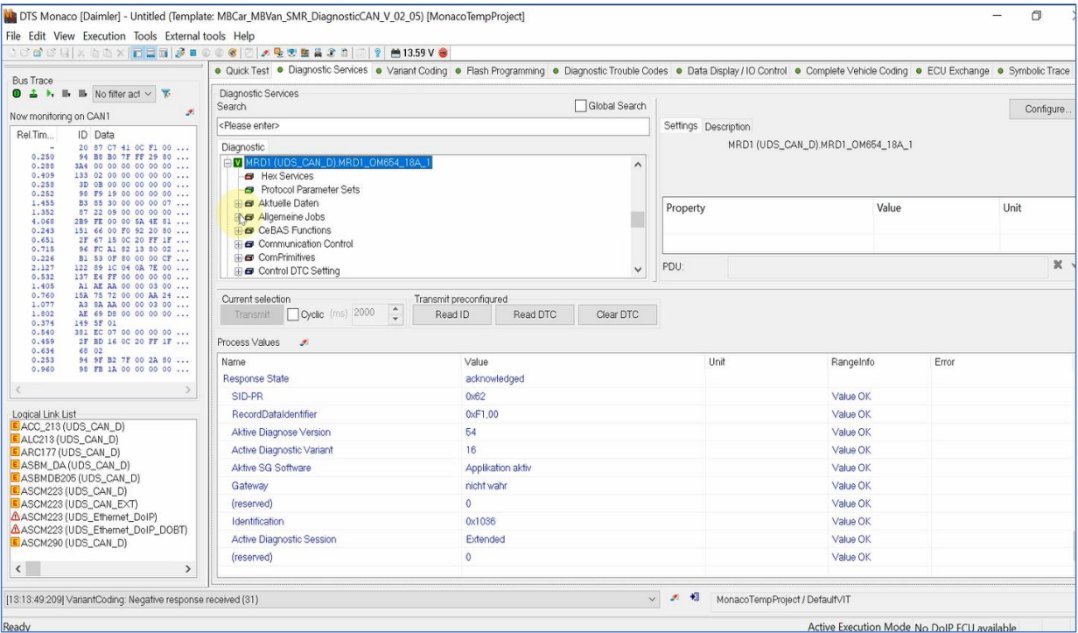Expand the Communication Control tree node
This screenshot has width=1078, height=633.
click(238, 244)
